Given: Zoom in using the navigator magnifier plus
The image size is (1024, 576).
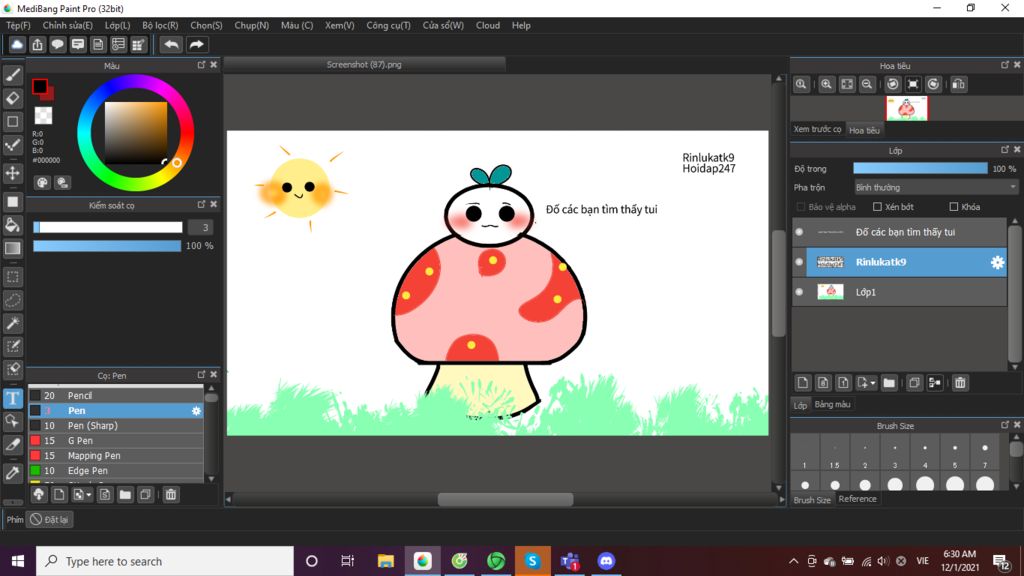Looking at the screenshot, I should tap(826, 84).
